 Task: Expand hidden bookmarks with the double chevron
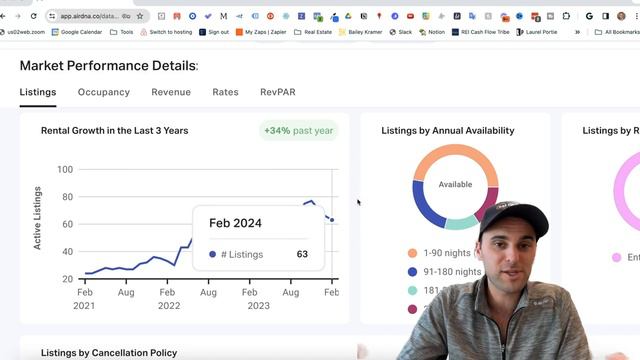tap(577, 32)
